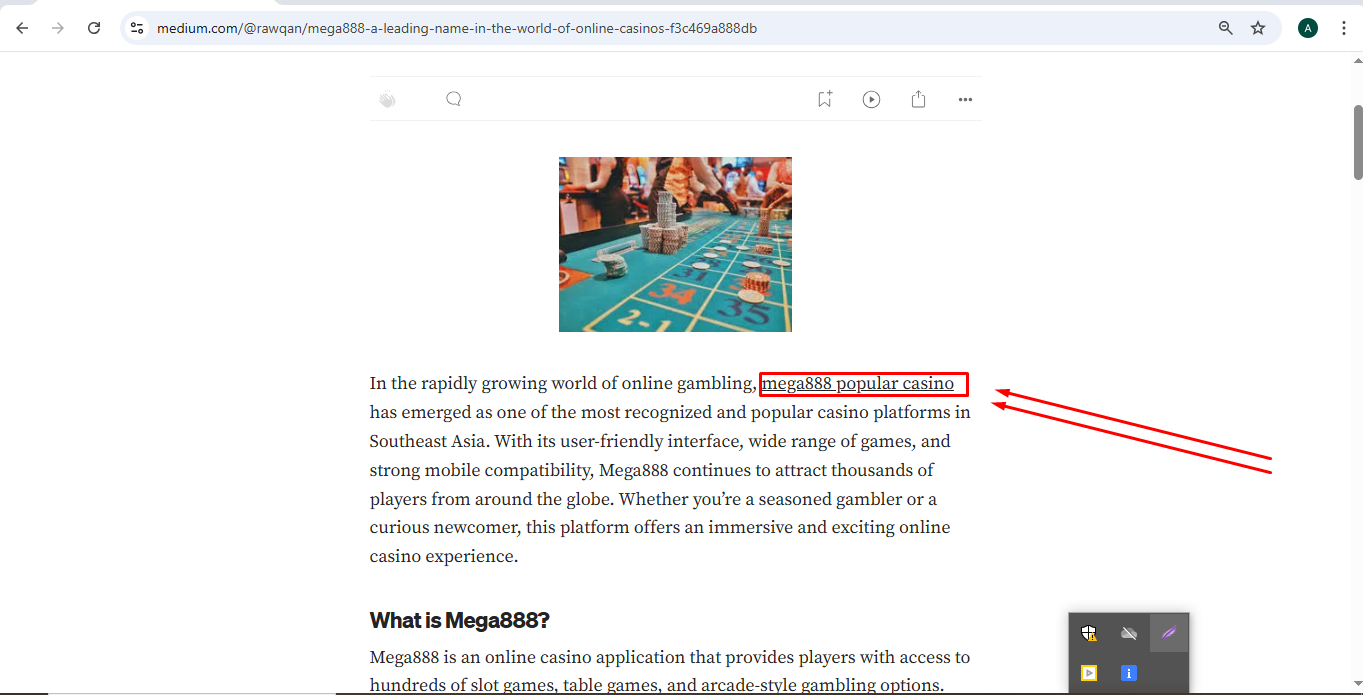Open Chrome's three-dot customize menu
Screen dimensions: 1363x695
pos(1344,28)
